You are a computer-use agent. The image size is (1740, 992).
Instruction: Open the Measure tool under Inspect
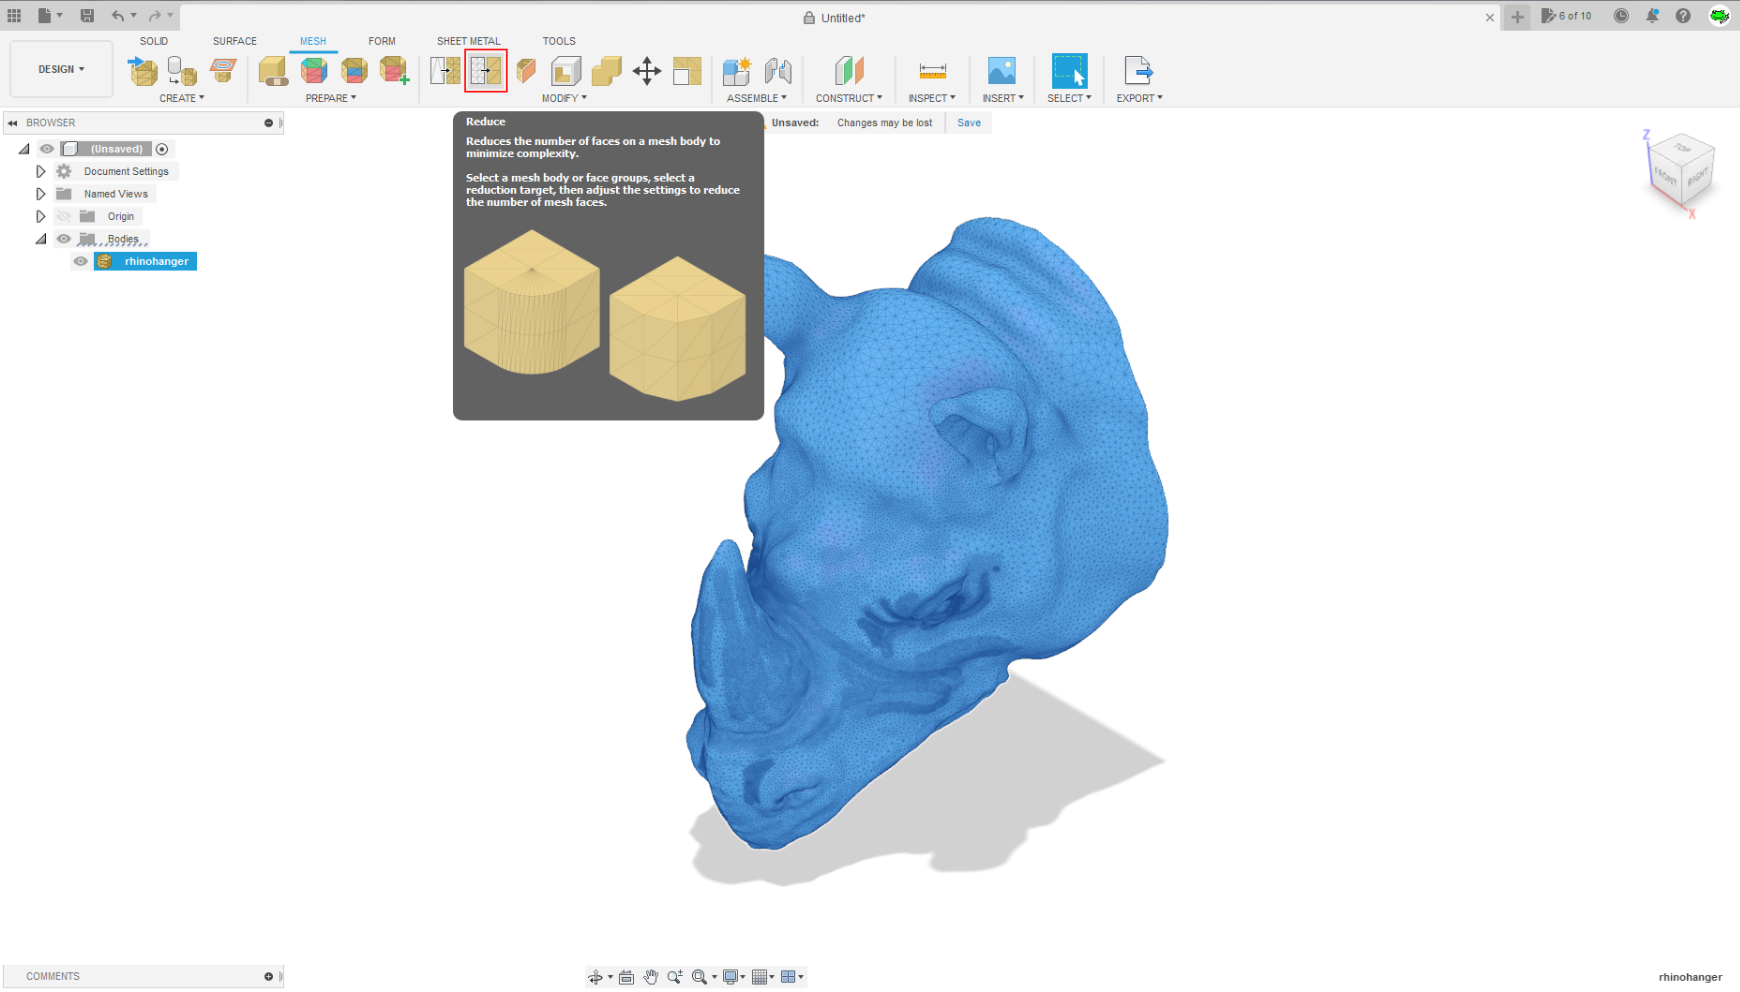(931, 72)
